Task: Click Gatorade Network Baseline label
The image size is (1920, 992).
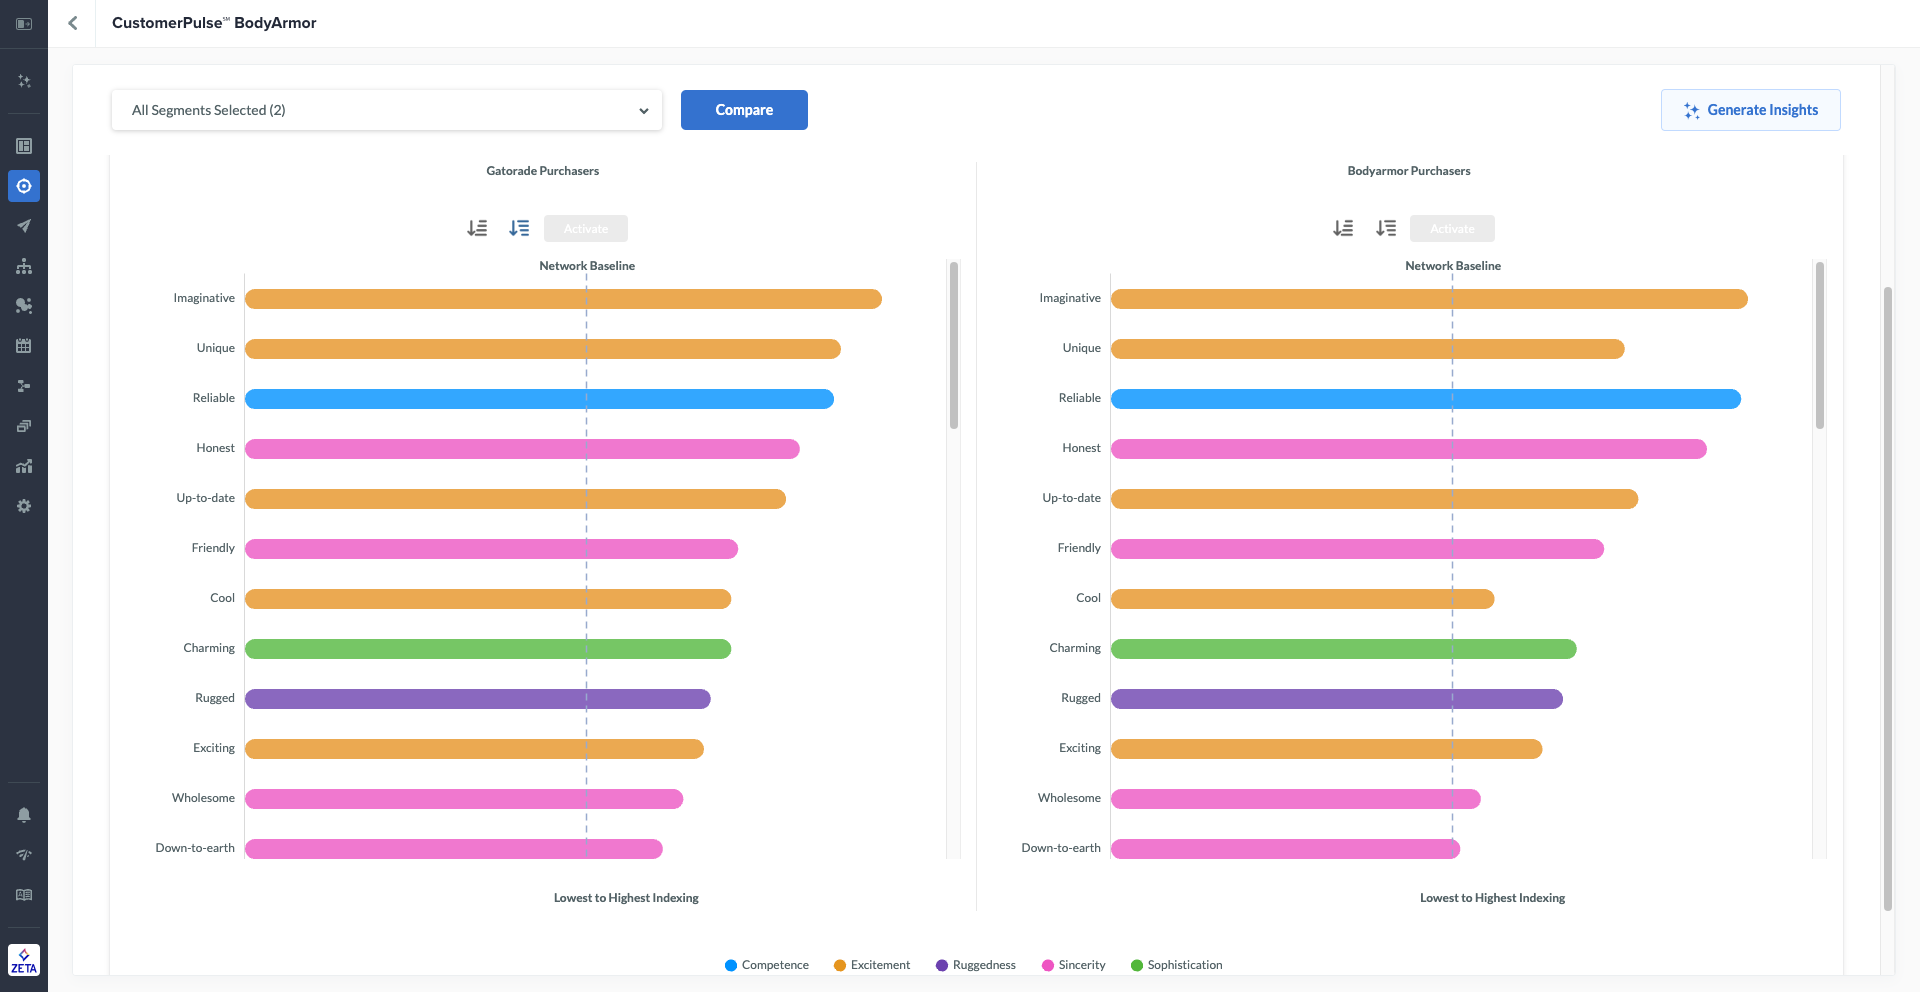Action: pyautogui.click(x=587, y=266)
